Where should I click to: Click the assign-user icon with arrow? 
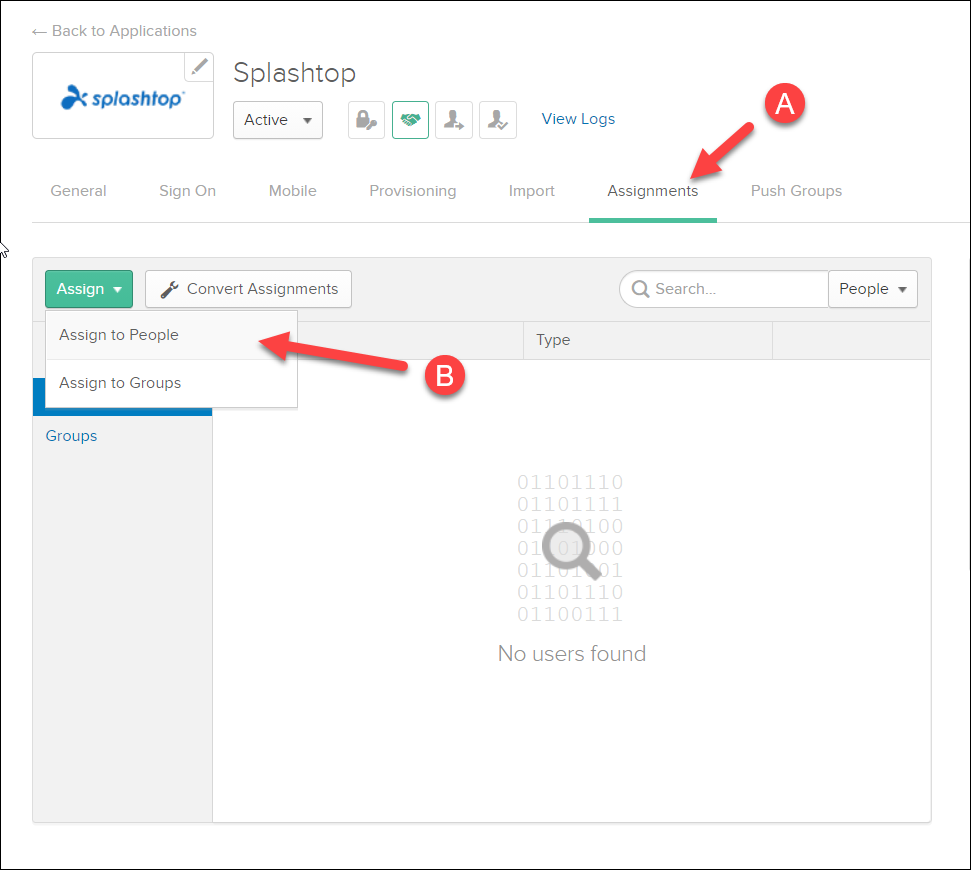click(454, 119)
